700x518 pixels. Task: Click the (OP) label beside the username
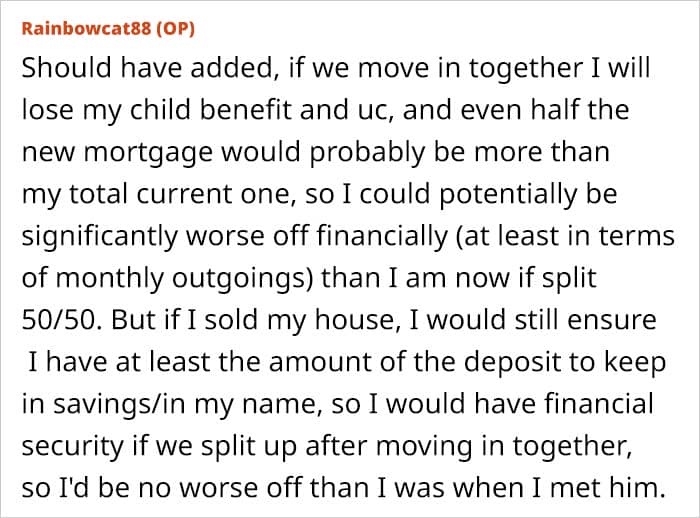(x=173, y=28)
